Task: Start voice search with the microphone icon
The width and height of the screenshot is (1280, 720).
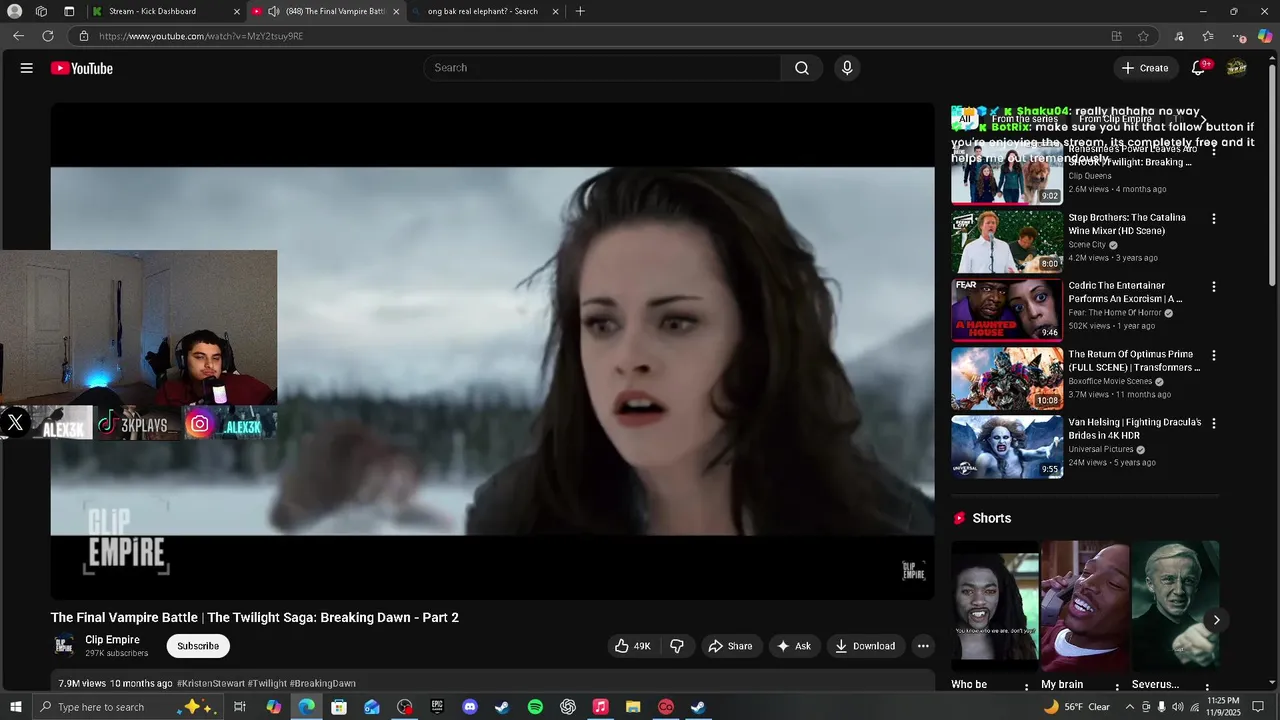Action: (847, 68)
